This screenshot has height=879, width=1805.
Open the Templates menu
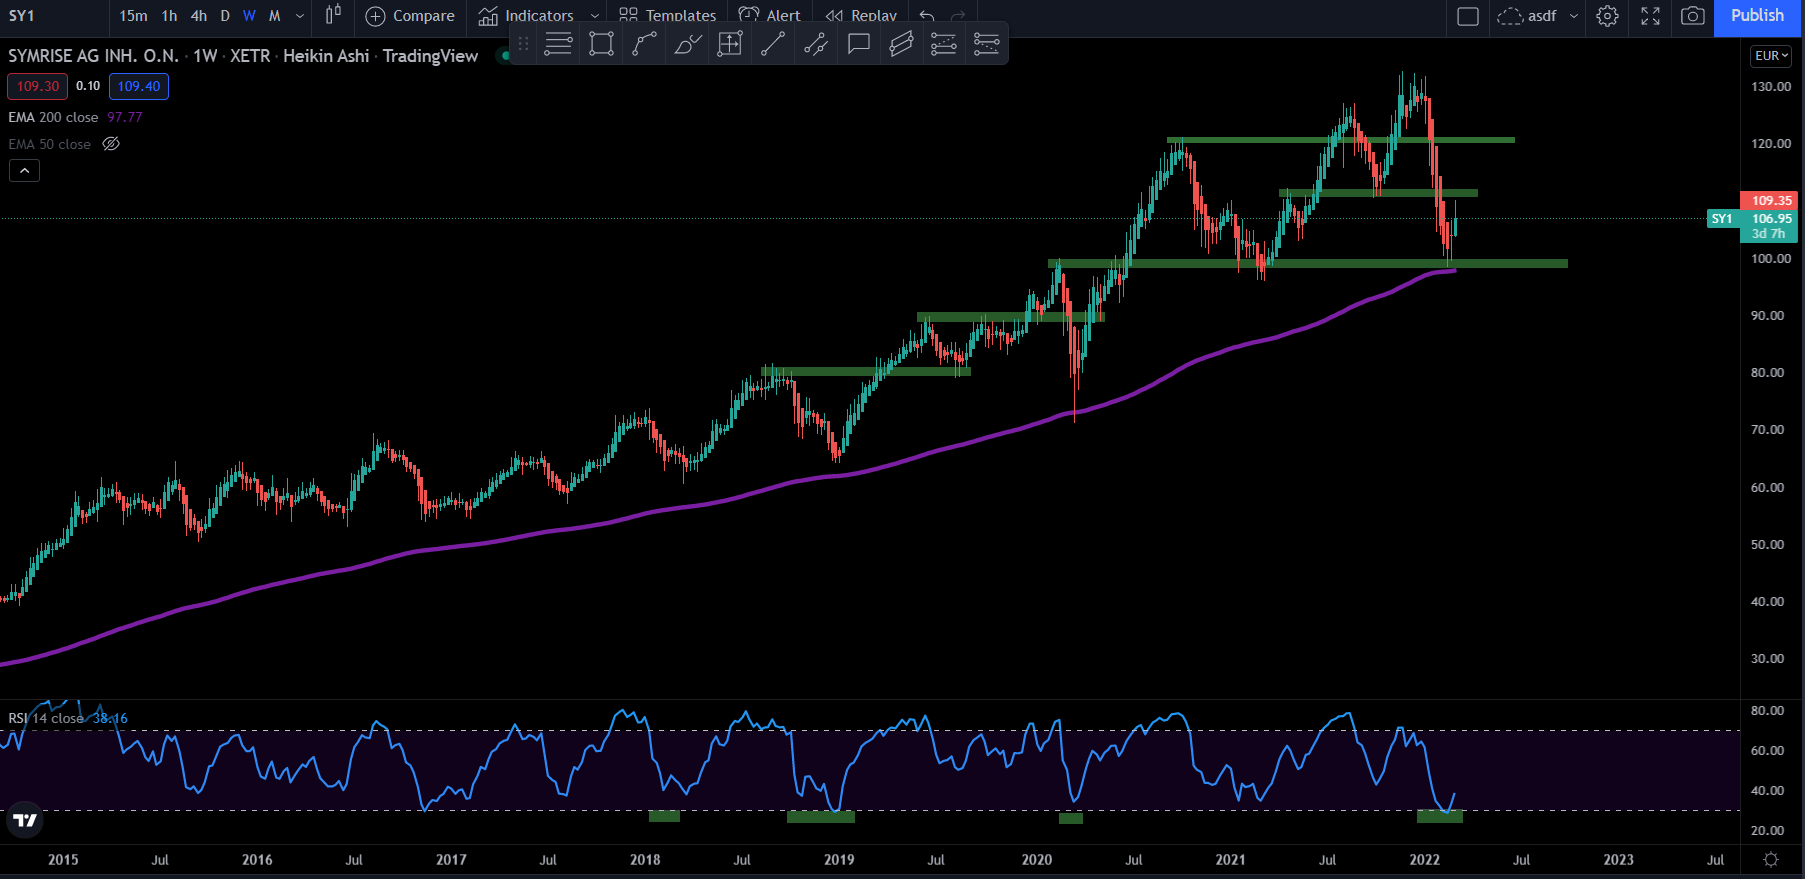click(668, 16)
